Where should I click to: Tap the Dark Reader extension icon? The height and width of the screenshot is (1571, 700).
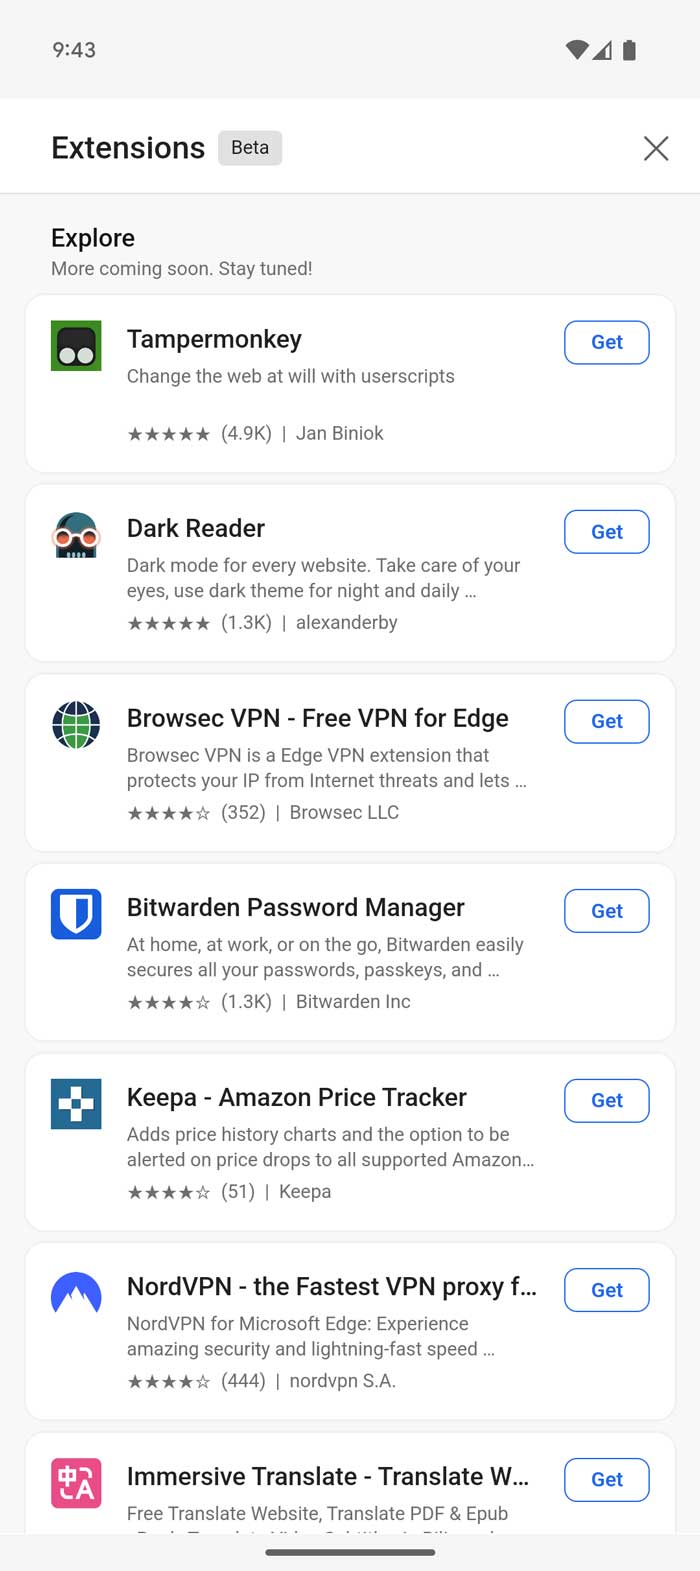[76, 535]
